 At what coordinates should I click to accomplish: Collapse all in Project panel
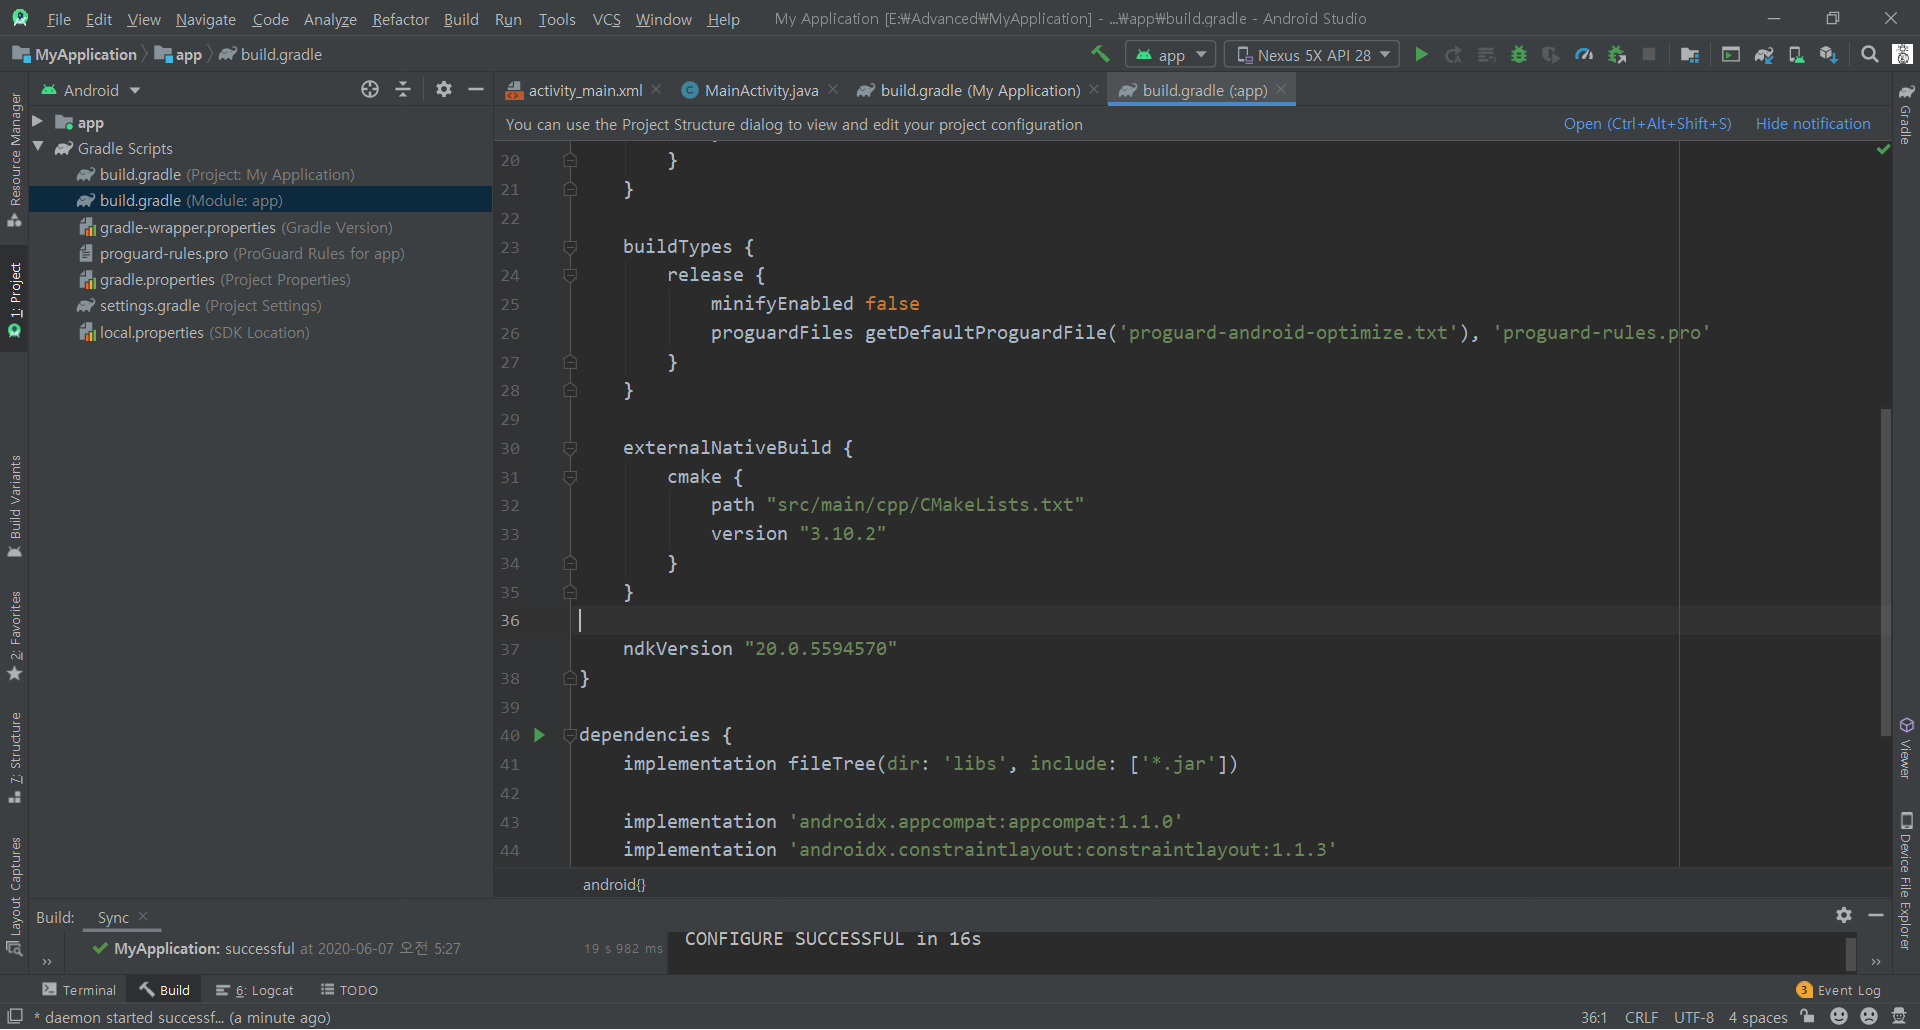click(x=403, y=89)
